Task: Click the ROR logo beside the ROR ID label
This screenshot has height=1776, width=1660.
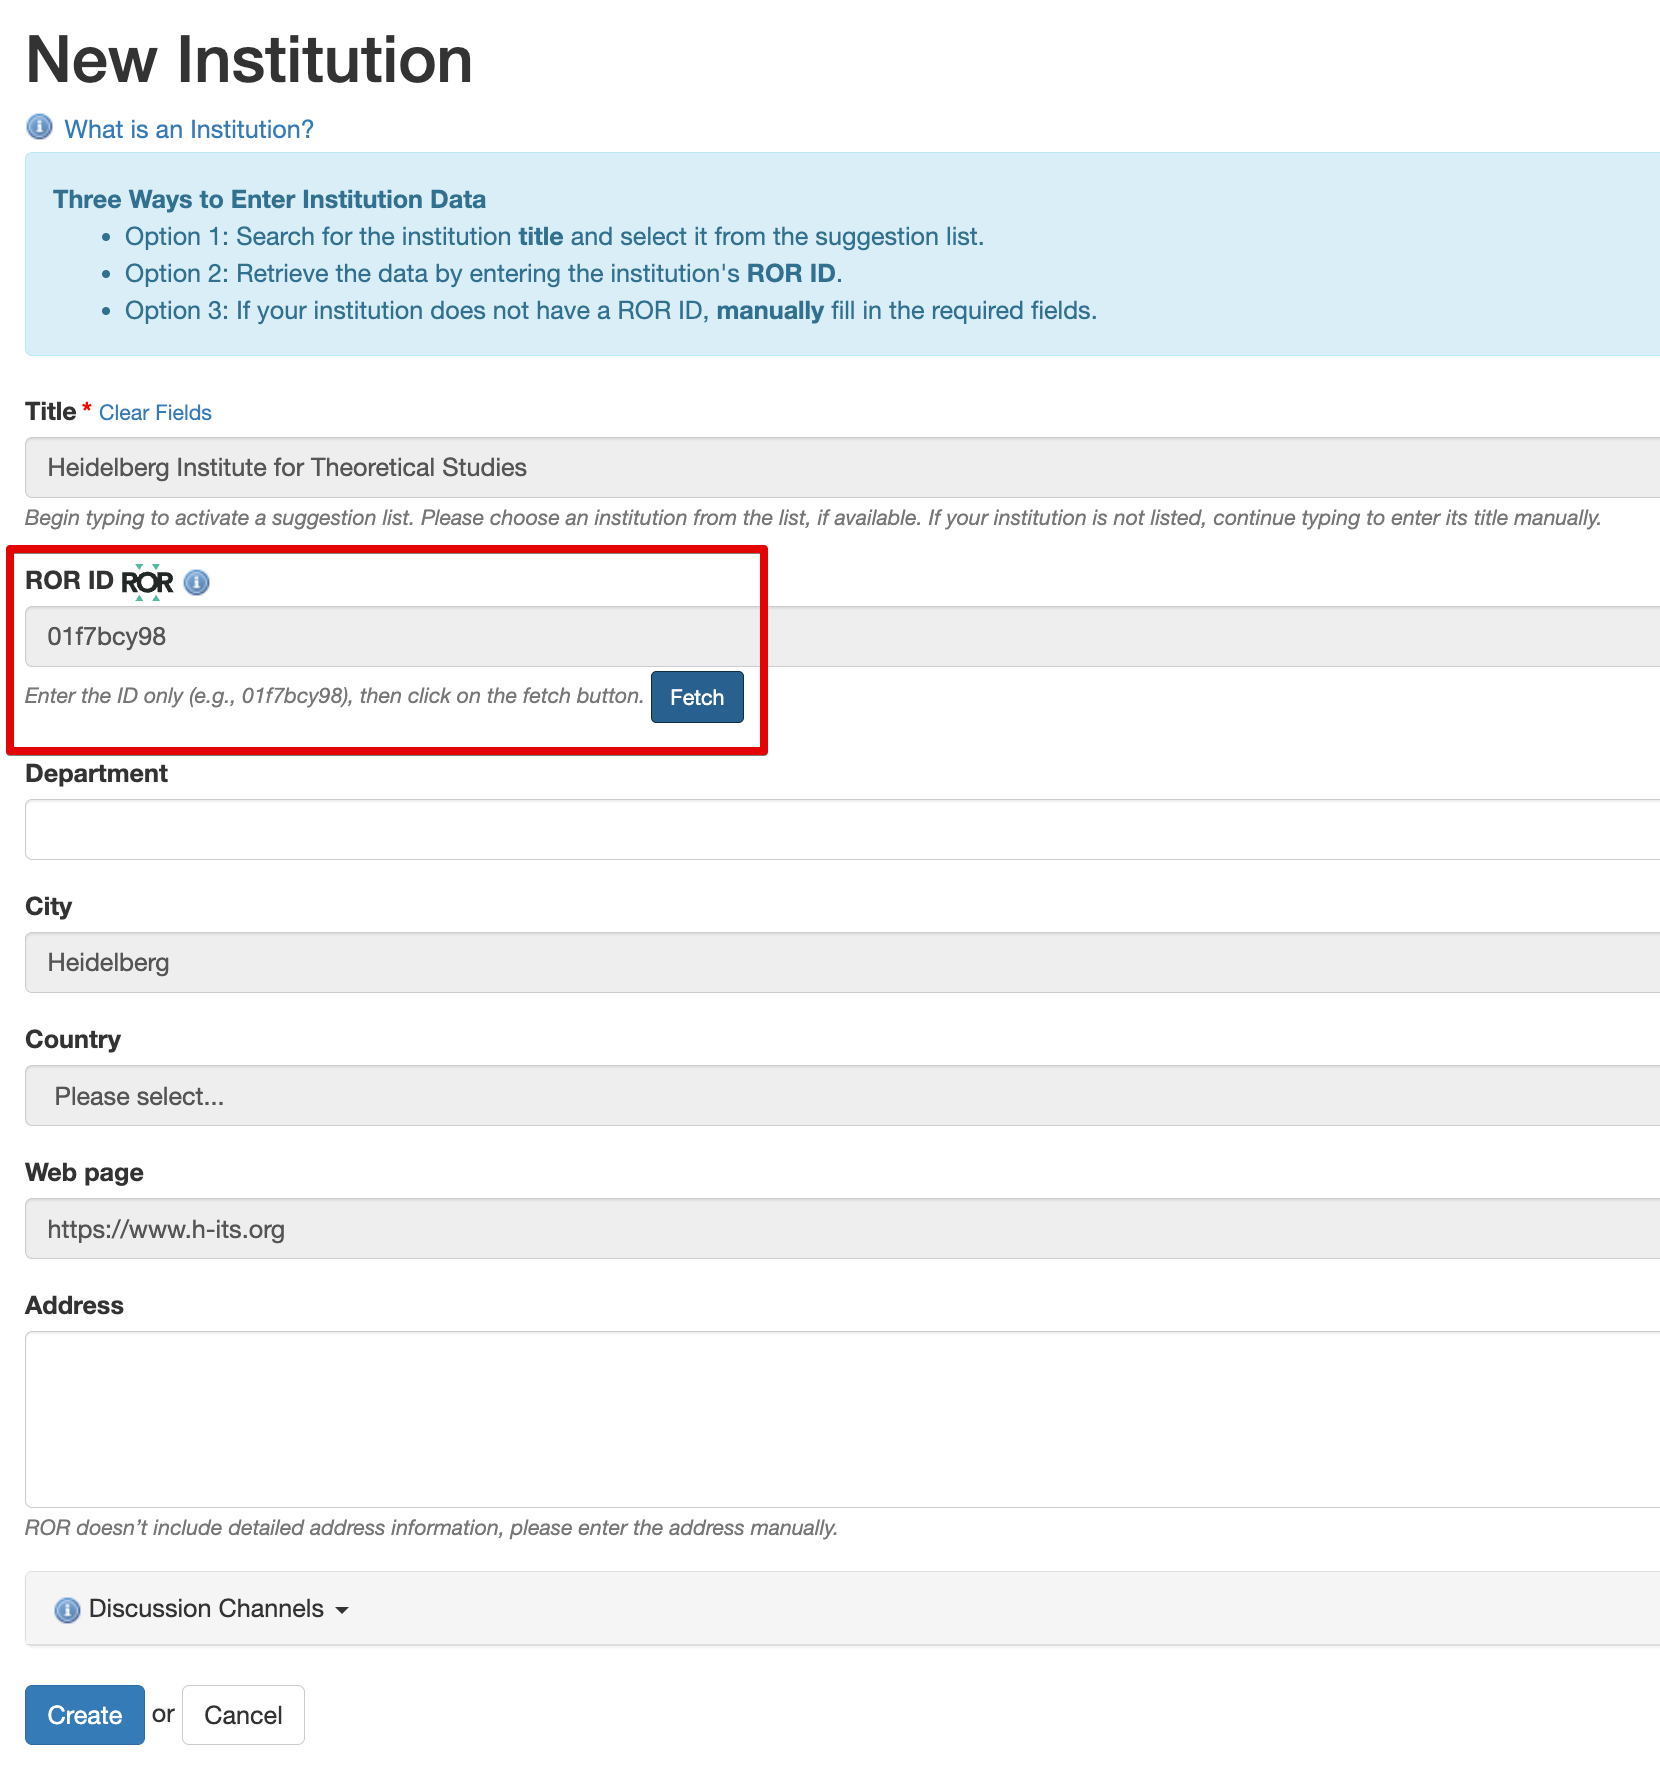Action: (x=147, y=581)
